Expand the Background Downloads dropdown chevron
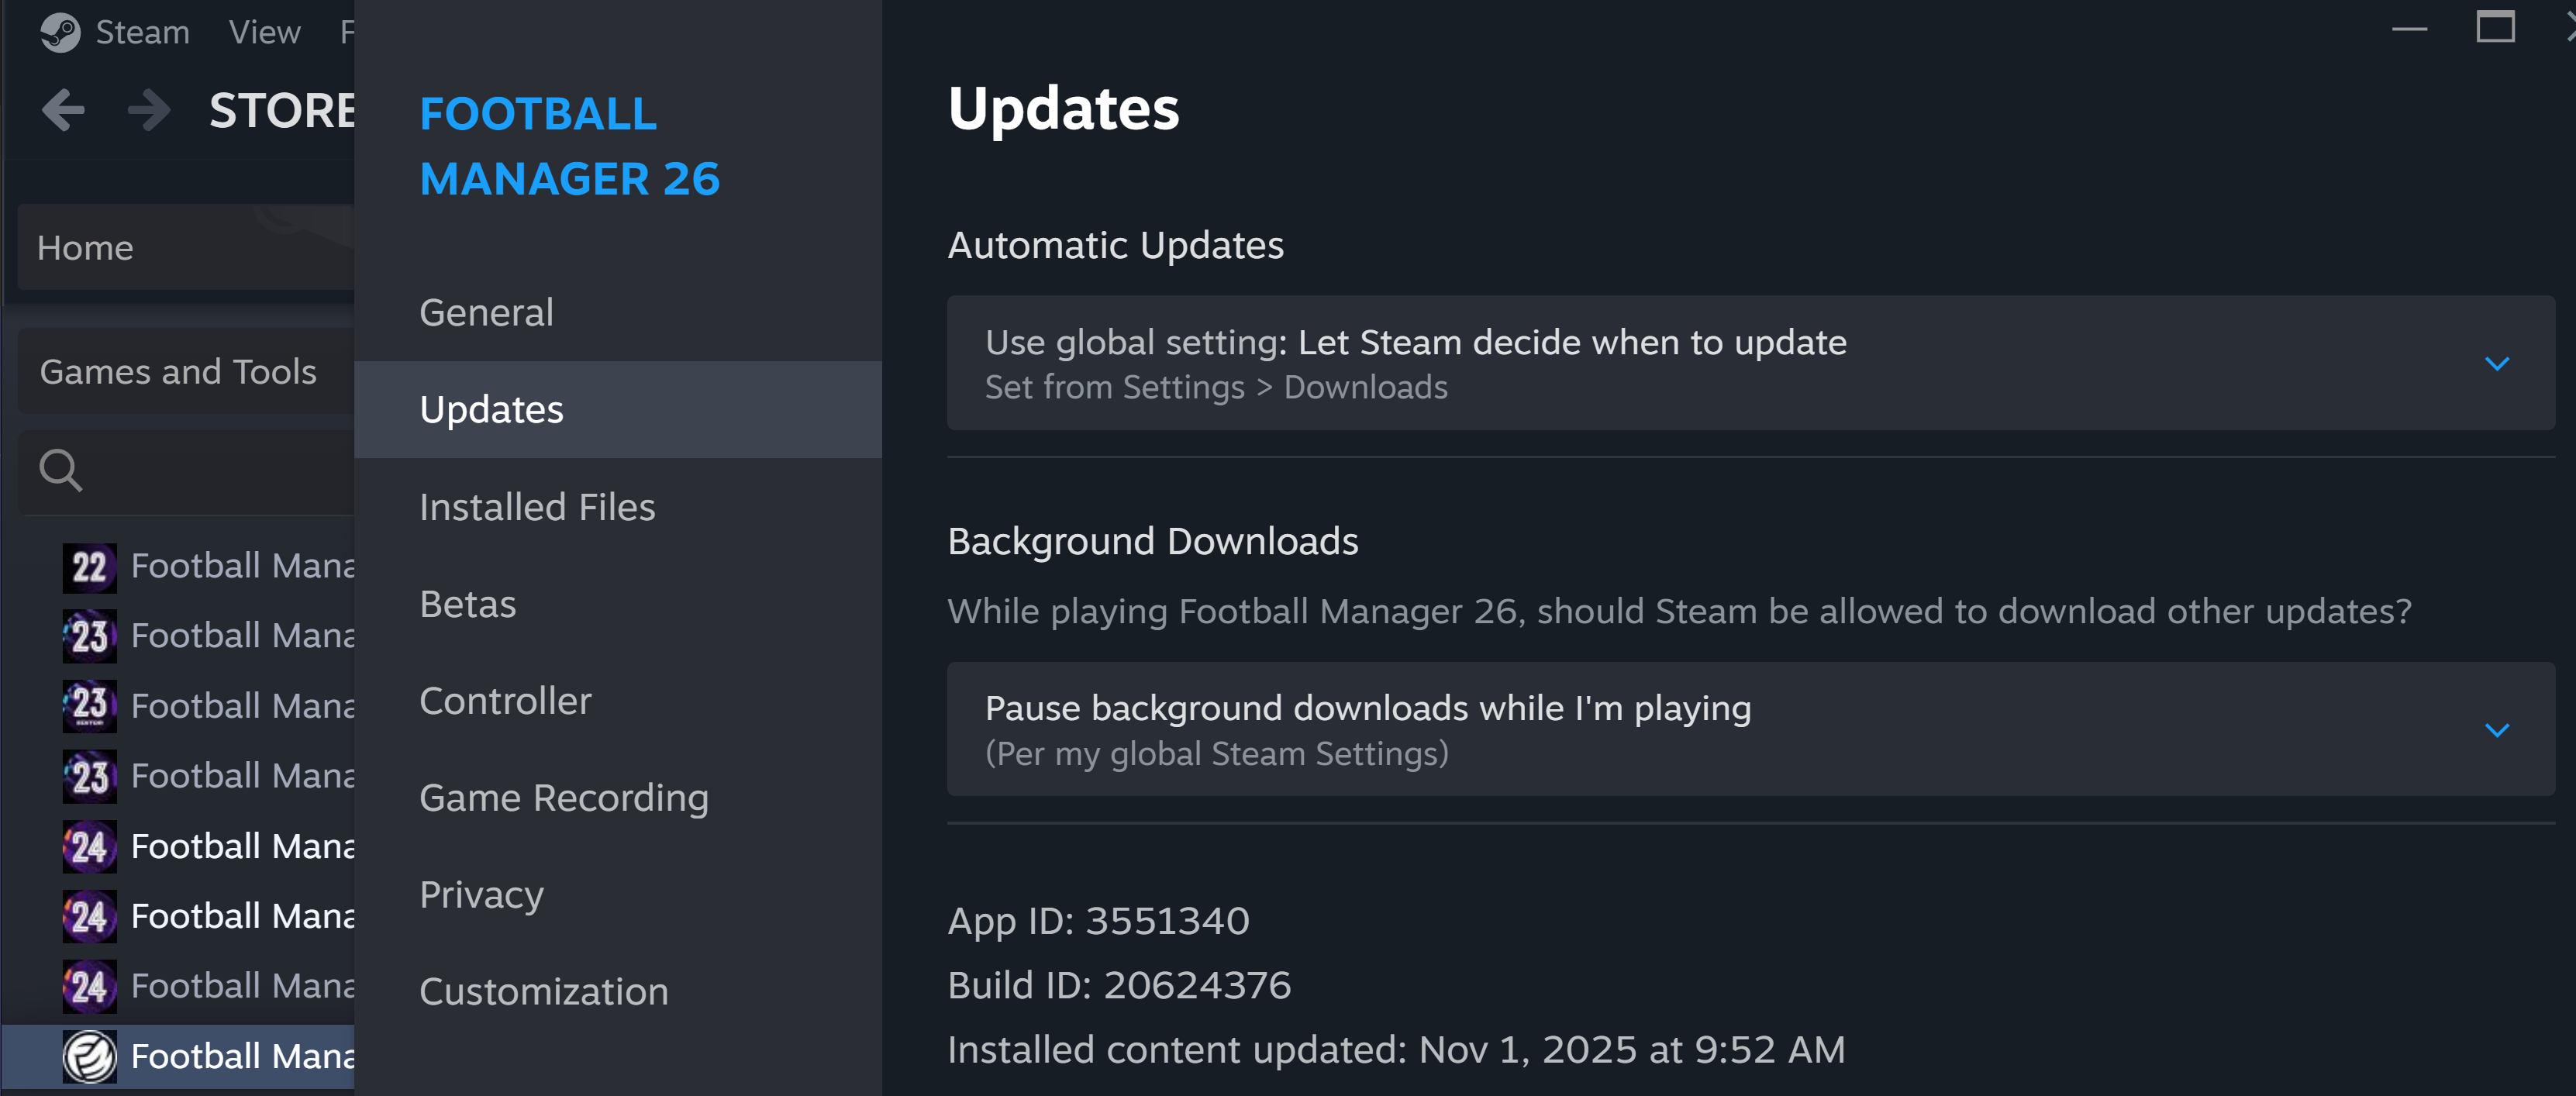Image resolution: width=2576 pixels, height=1096 pixels. pos(2496,730)
